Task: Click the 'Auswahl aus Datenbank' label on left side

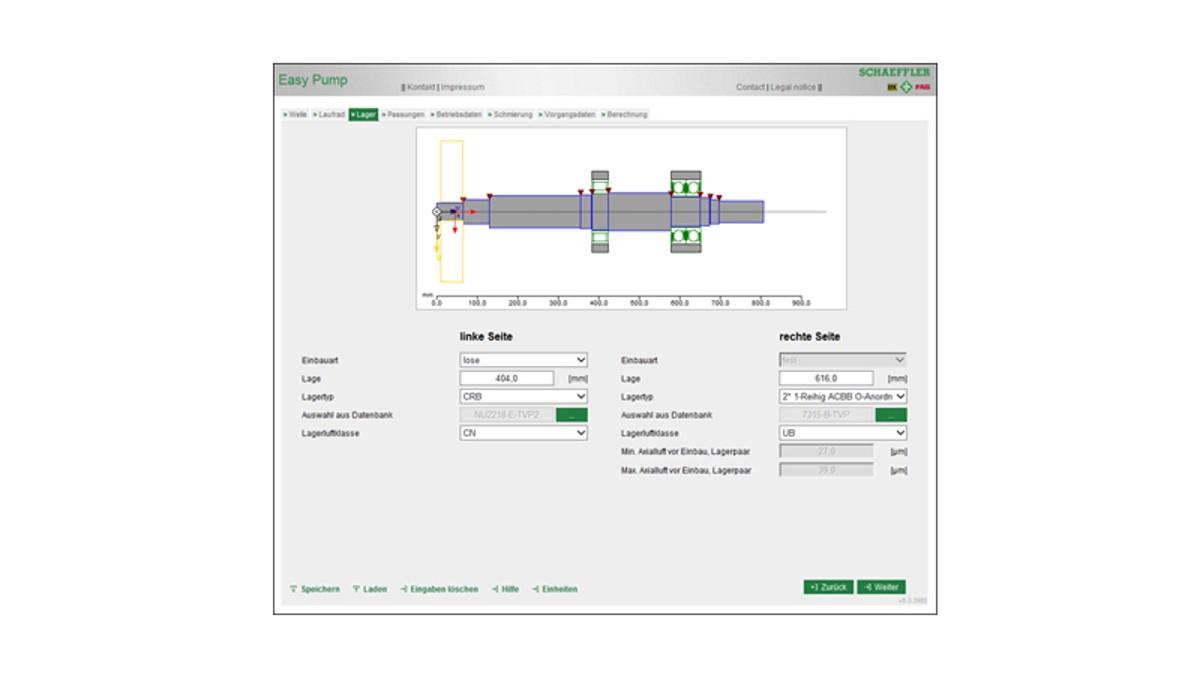Action: (x=347, y=415)
